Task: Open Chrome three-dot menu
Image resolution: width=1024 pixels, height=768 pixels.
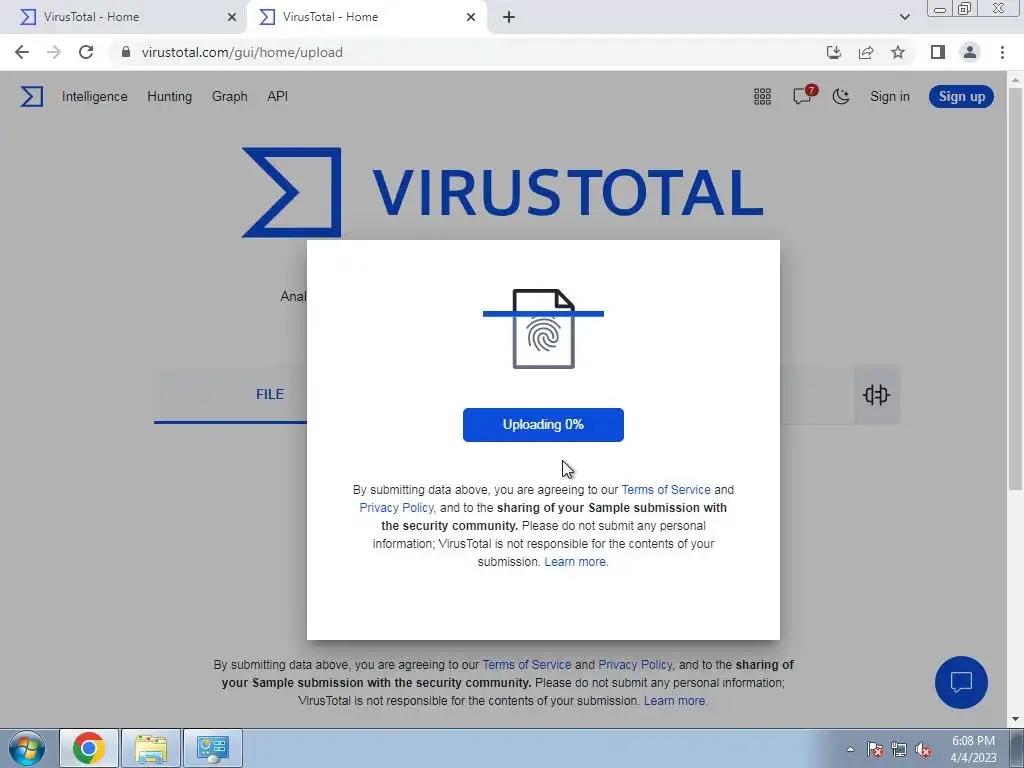Action: (x=1002, y=52)
